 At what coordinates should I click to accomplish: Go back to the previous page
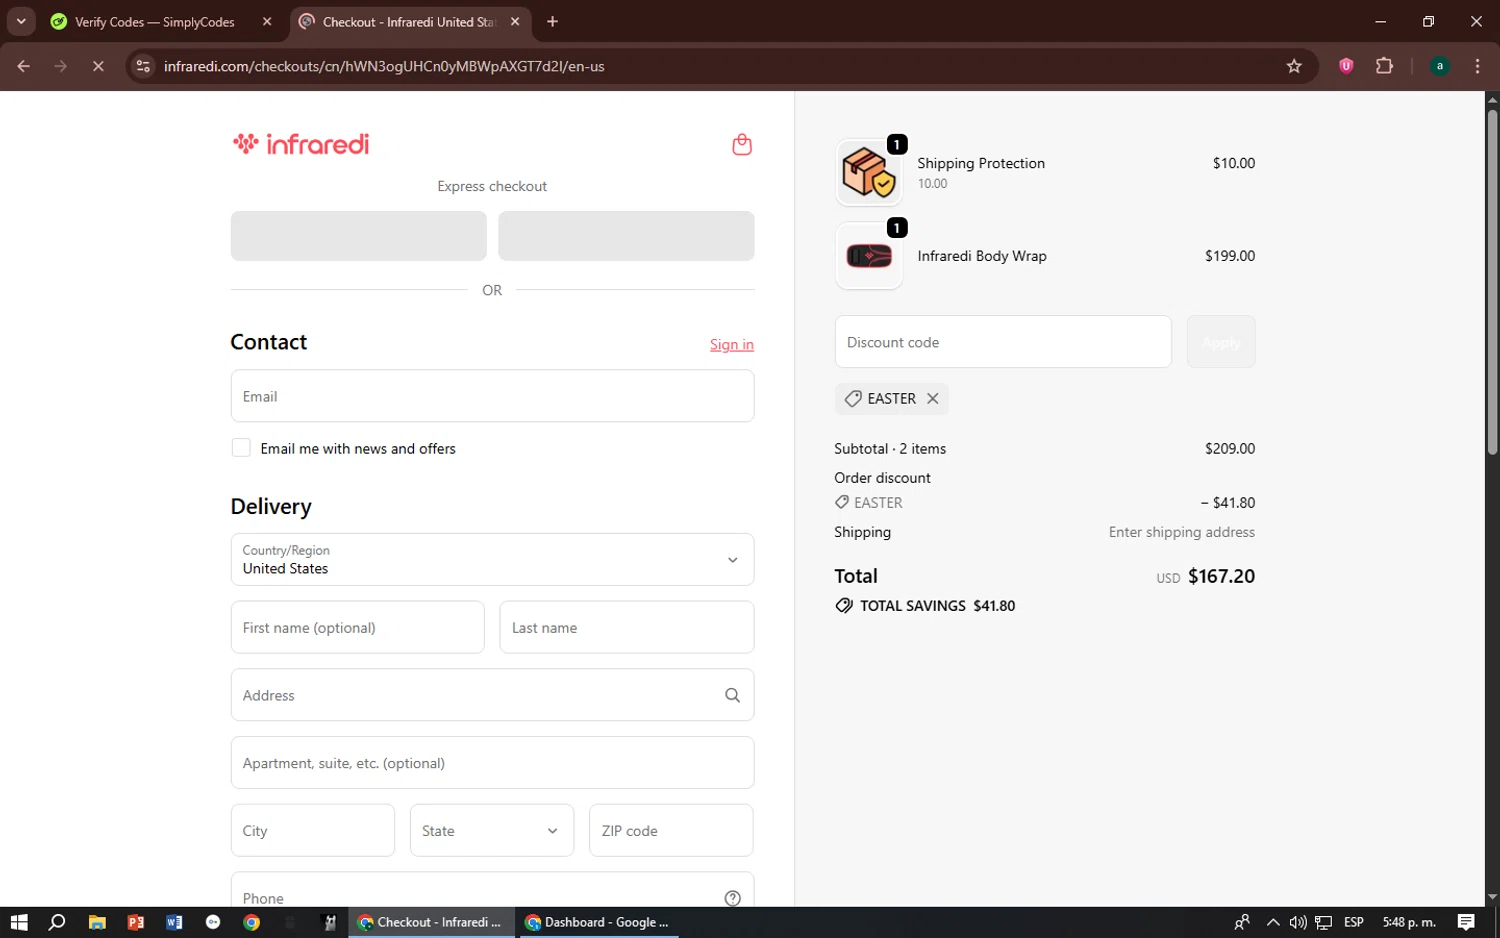point(24,66)
